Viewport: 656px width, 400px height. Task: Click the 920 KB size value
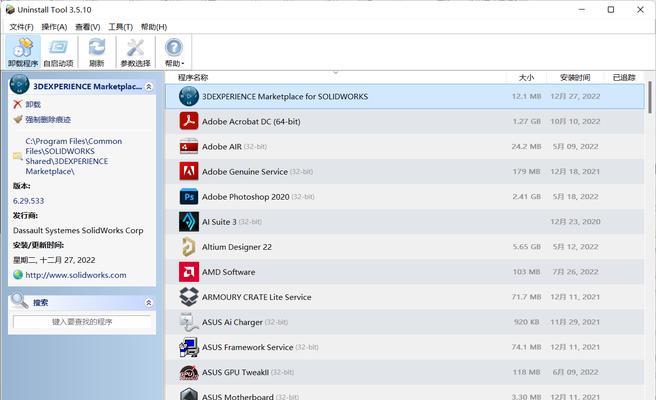click(527, 322)
